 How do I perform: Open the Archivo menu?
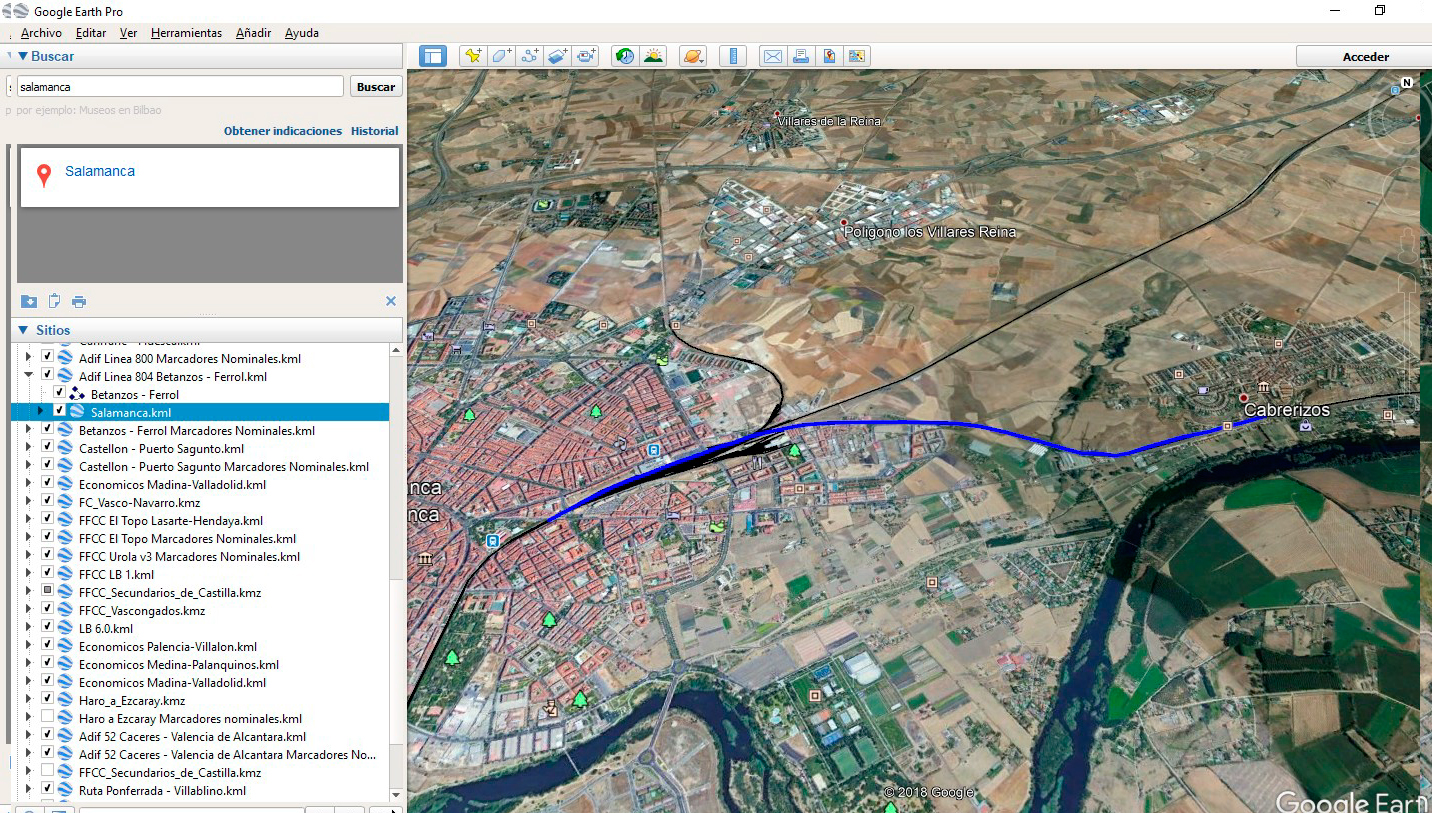pyautogui.click(x=41, y=33)
